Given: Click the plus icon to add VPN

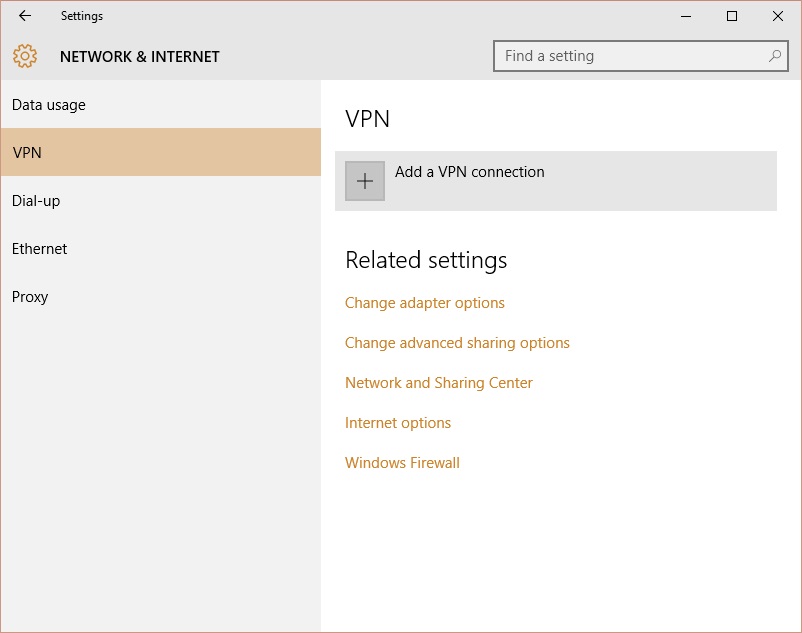Looking at the screenshot, I should click(x=365, y=181).
